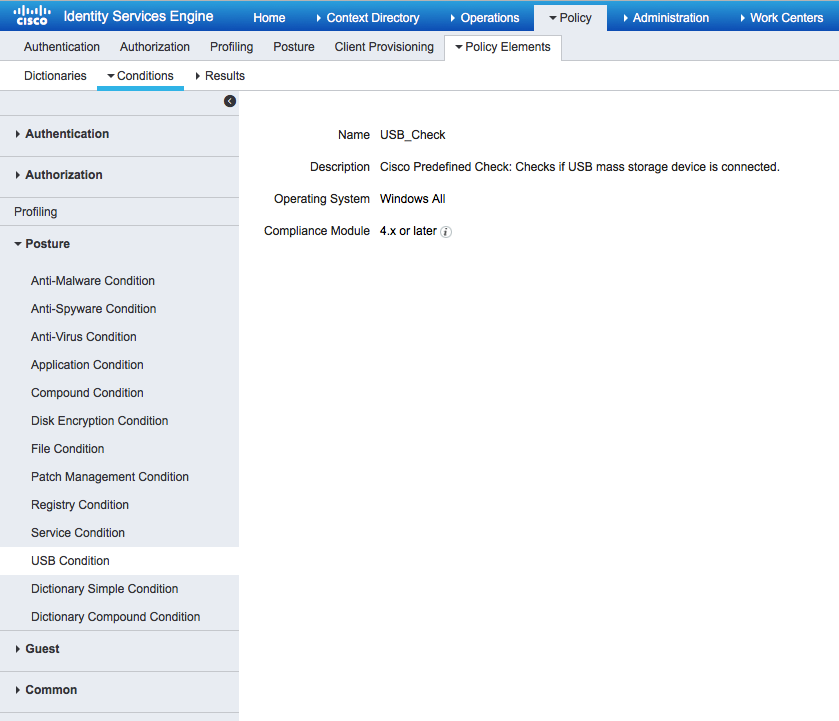Open Disk Encryption Condition
The height and width of the screenshot is (721, 839).
coord(100,421)
